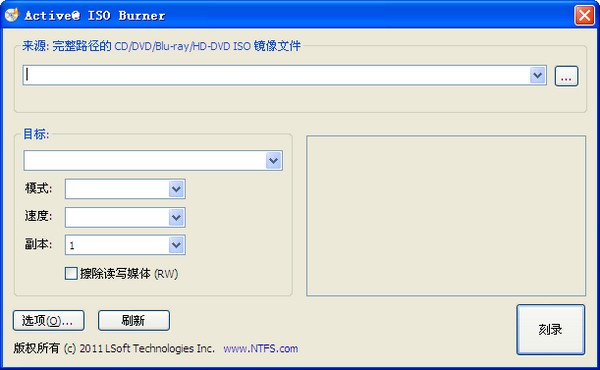Click the 副本 copies value "1" field
Image resolution: width=600 pixels, height=370 pixels.
117,245
